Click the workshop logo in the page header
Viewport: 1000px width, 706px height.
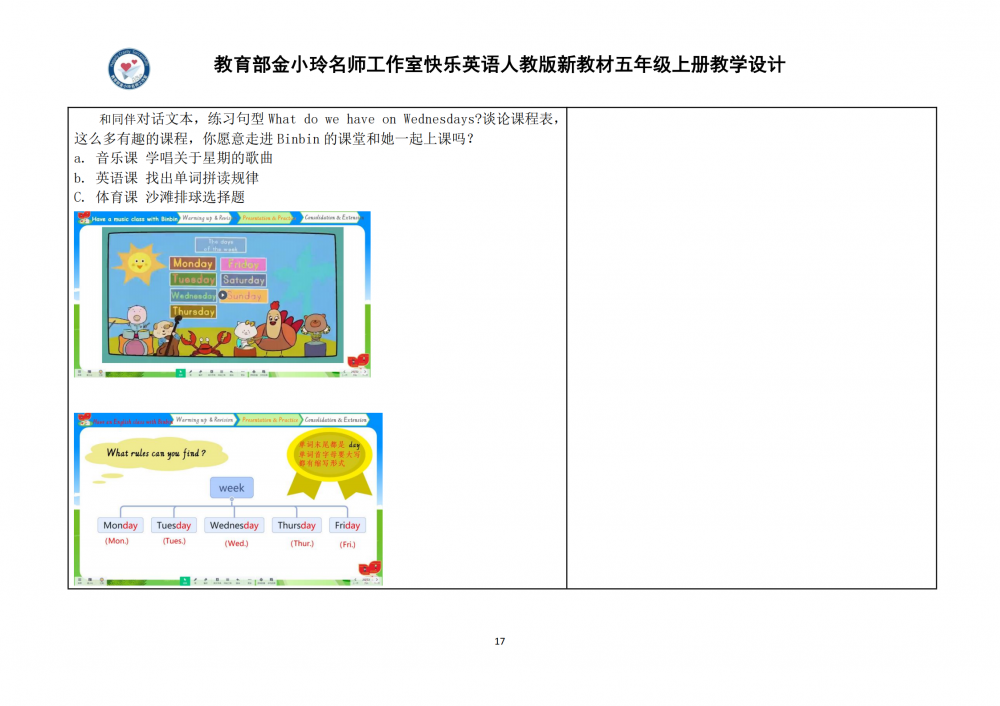[129, 68]
